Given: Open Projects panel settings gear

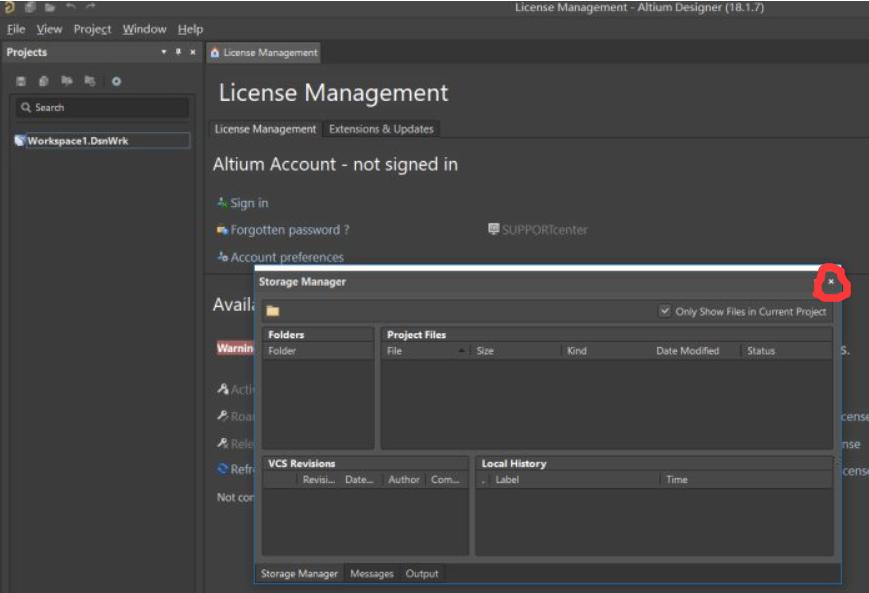Looking at the screenshot, I should [x=116, y=81].
